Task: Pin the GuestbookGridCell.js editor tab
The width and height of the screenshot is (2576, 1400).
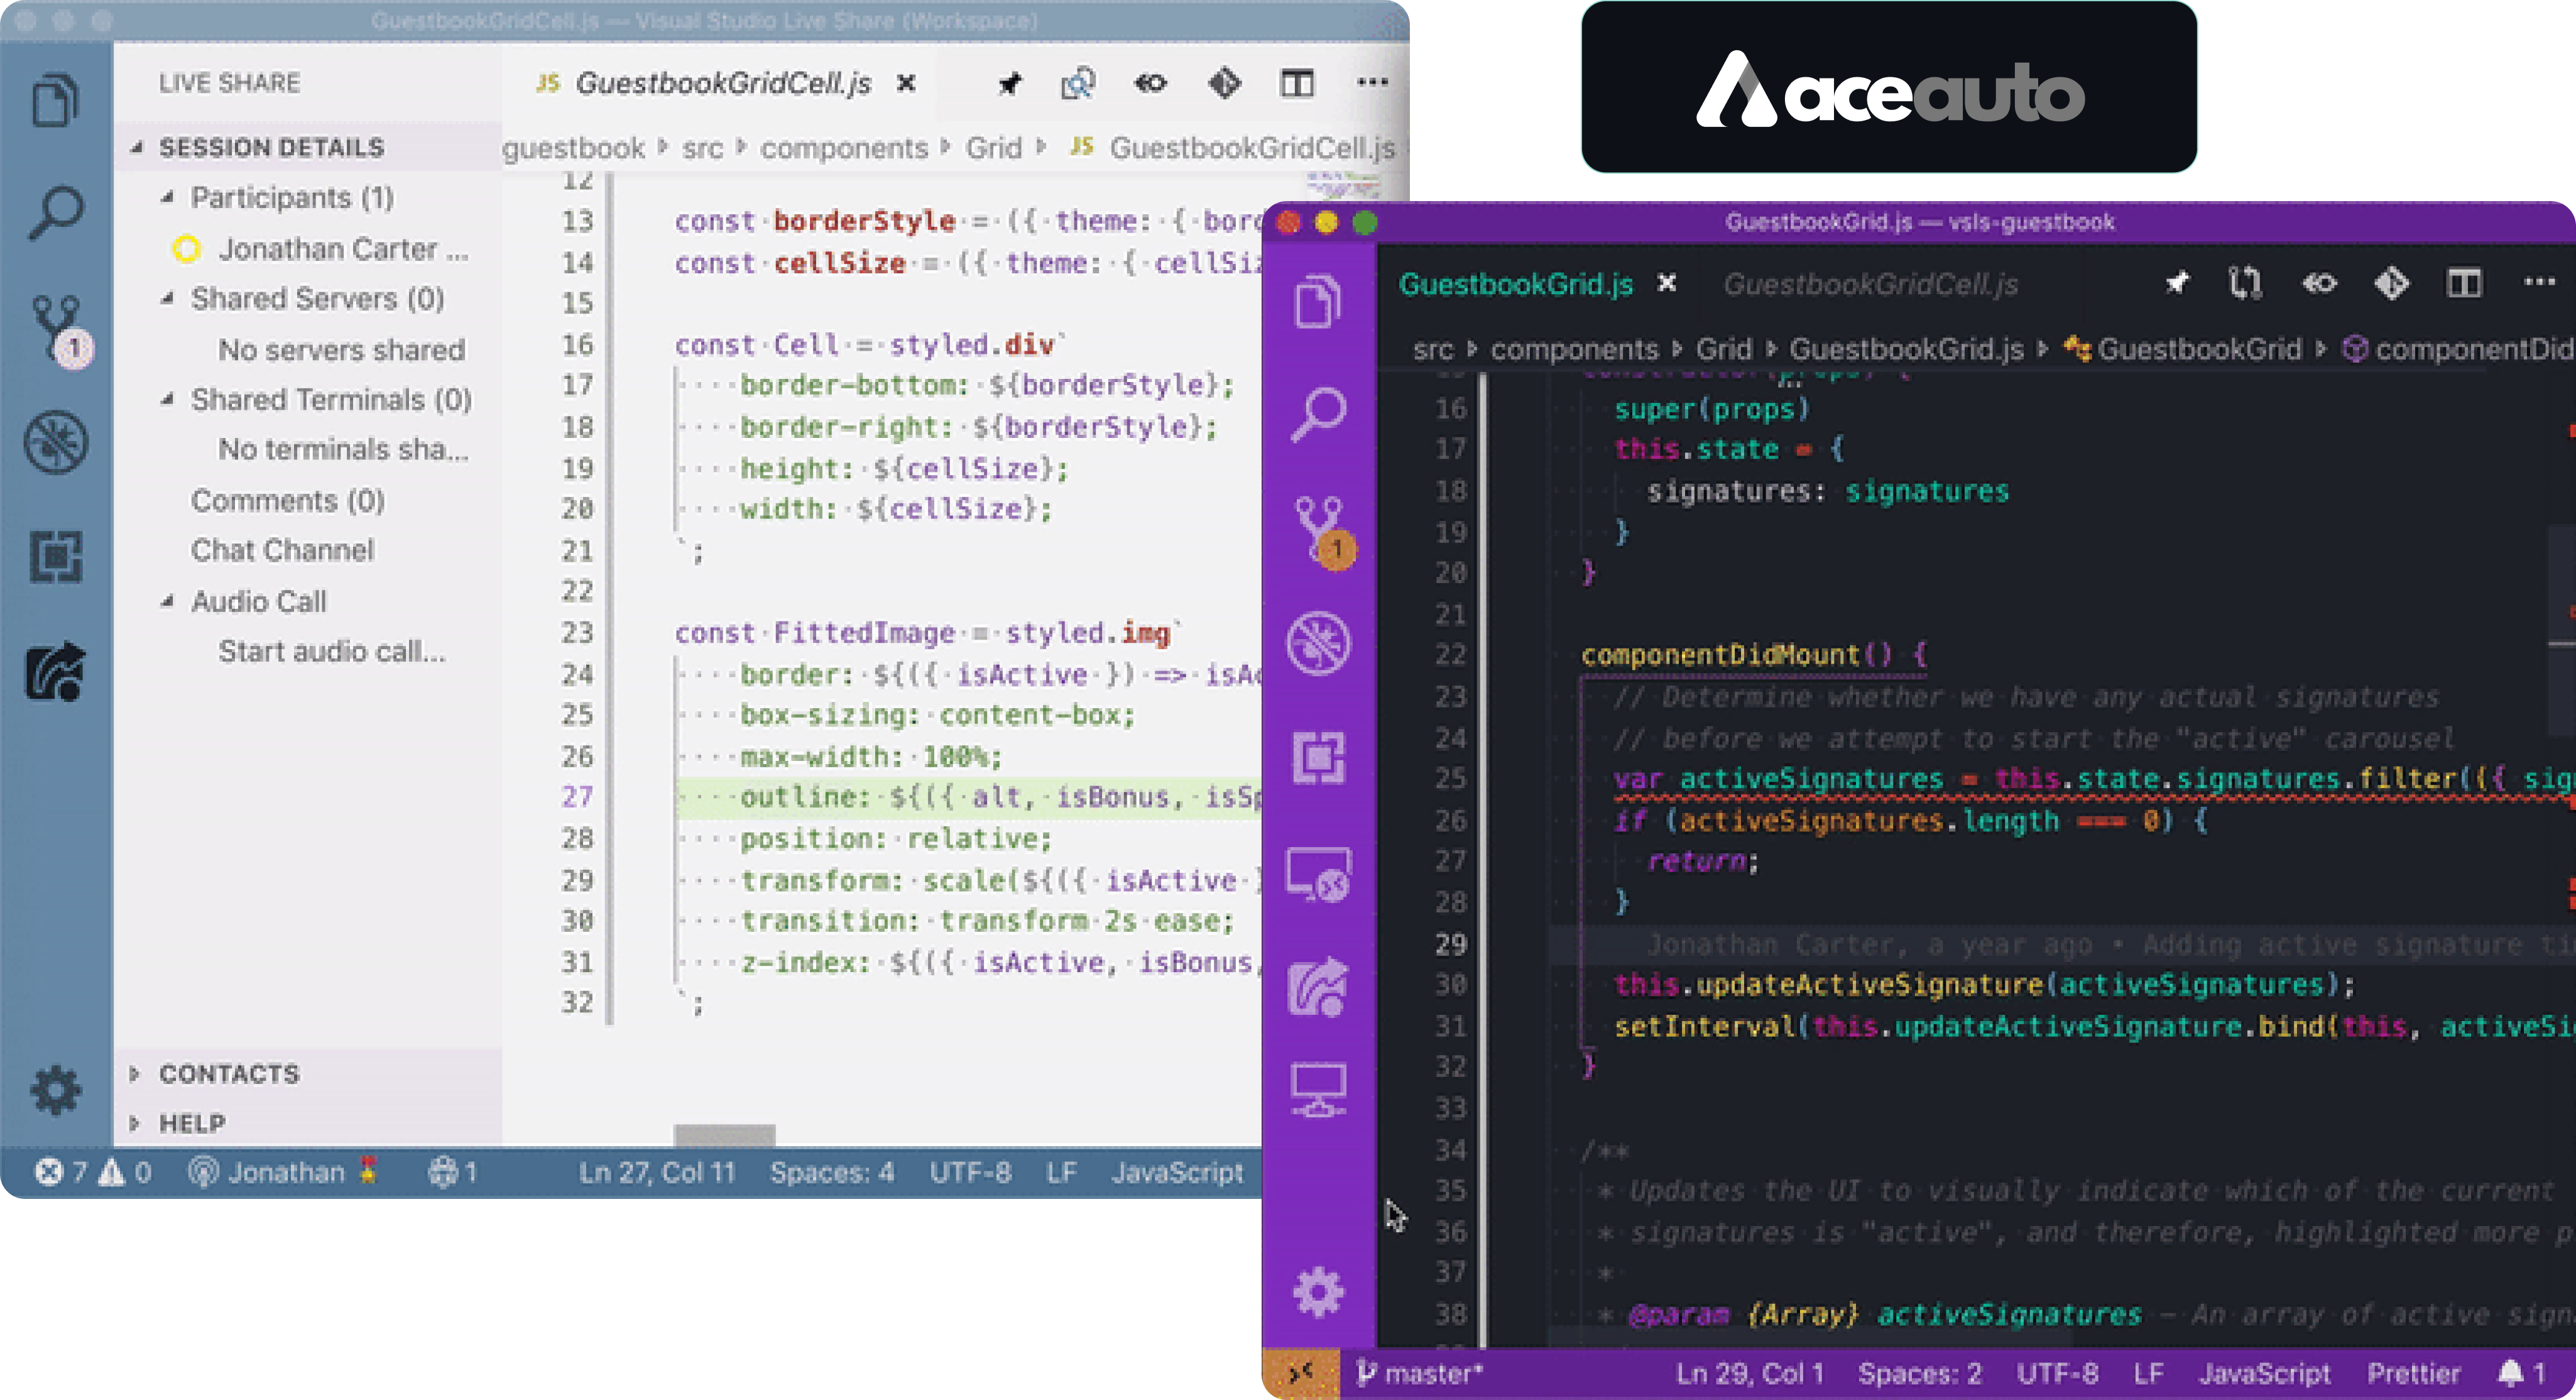Action: click(x=1010, y=84)
